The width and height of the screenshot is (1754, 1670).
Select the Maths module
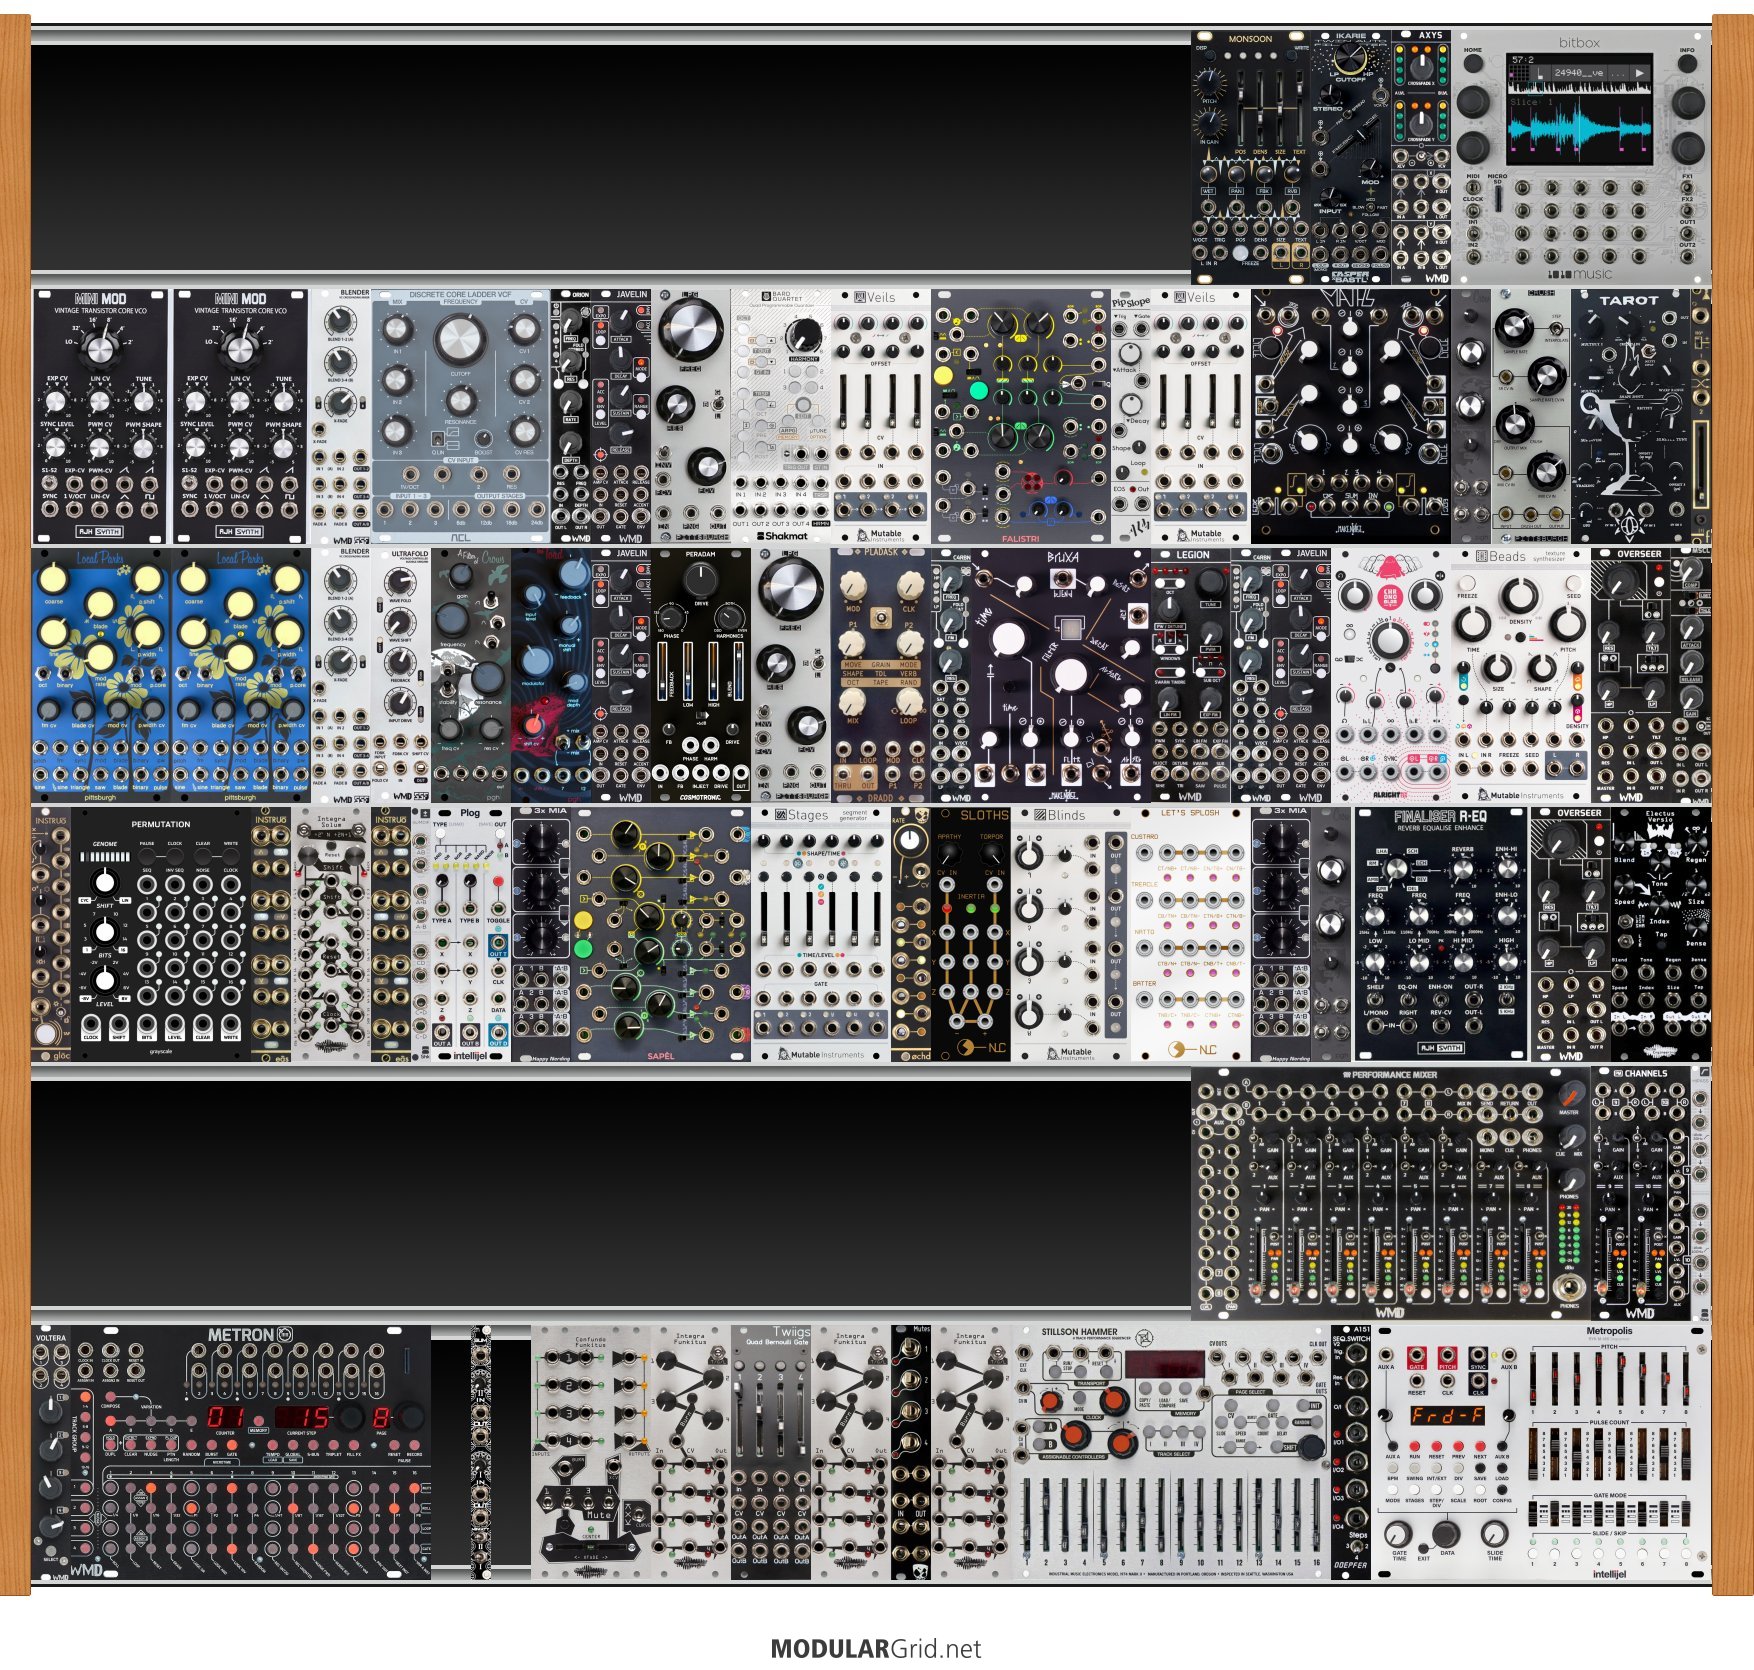pos(1351,417)
